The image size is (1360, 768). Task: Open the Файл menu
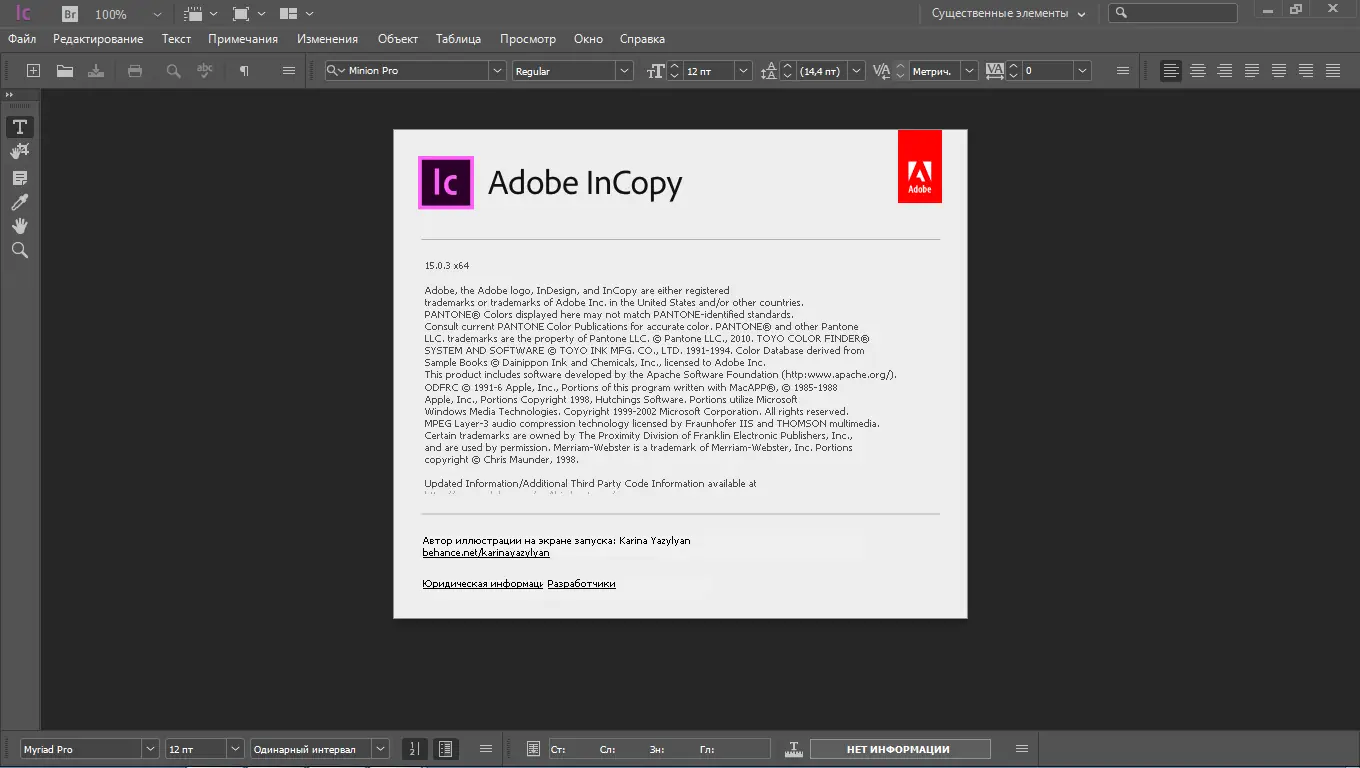[x=22, y=39]
